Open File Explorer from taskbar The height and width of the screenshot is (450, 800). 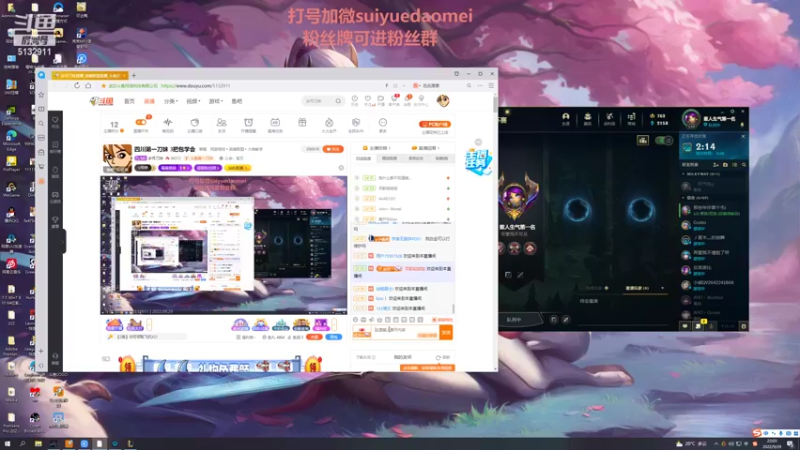tap(38, 444)
